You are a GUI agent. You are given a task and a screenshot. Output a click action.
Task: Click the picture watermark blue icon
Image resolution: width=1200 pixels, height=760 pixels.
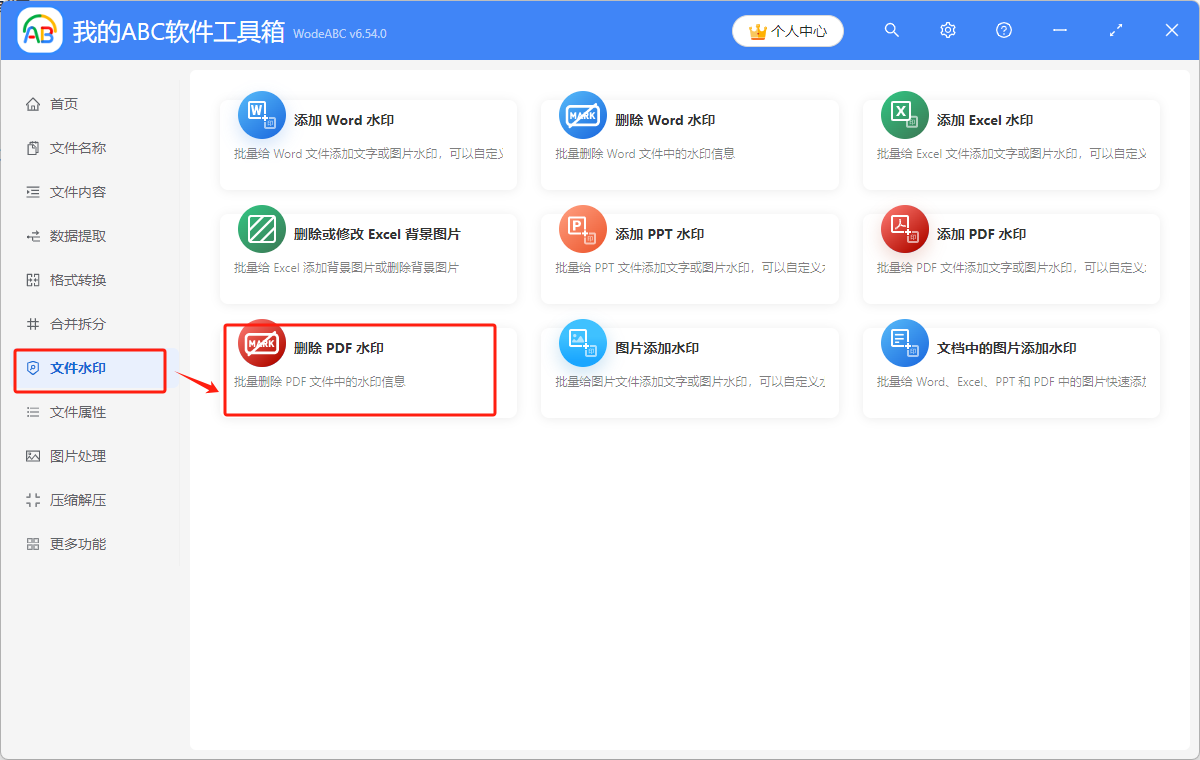[583, 343]
